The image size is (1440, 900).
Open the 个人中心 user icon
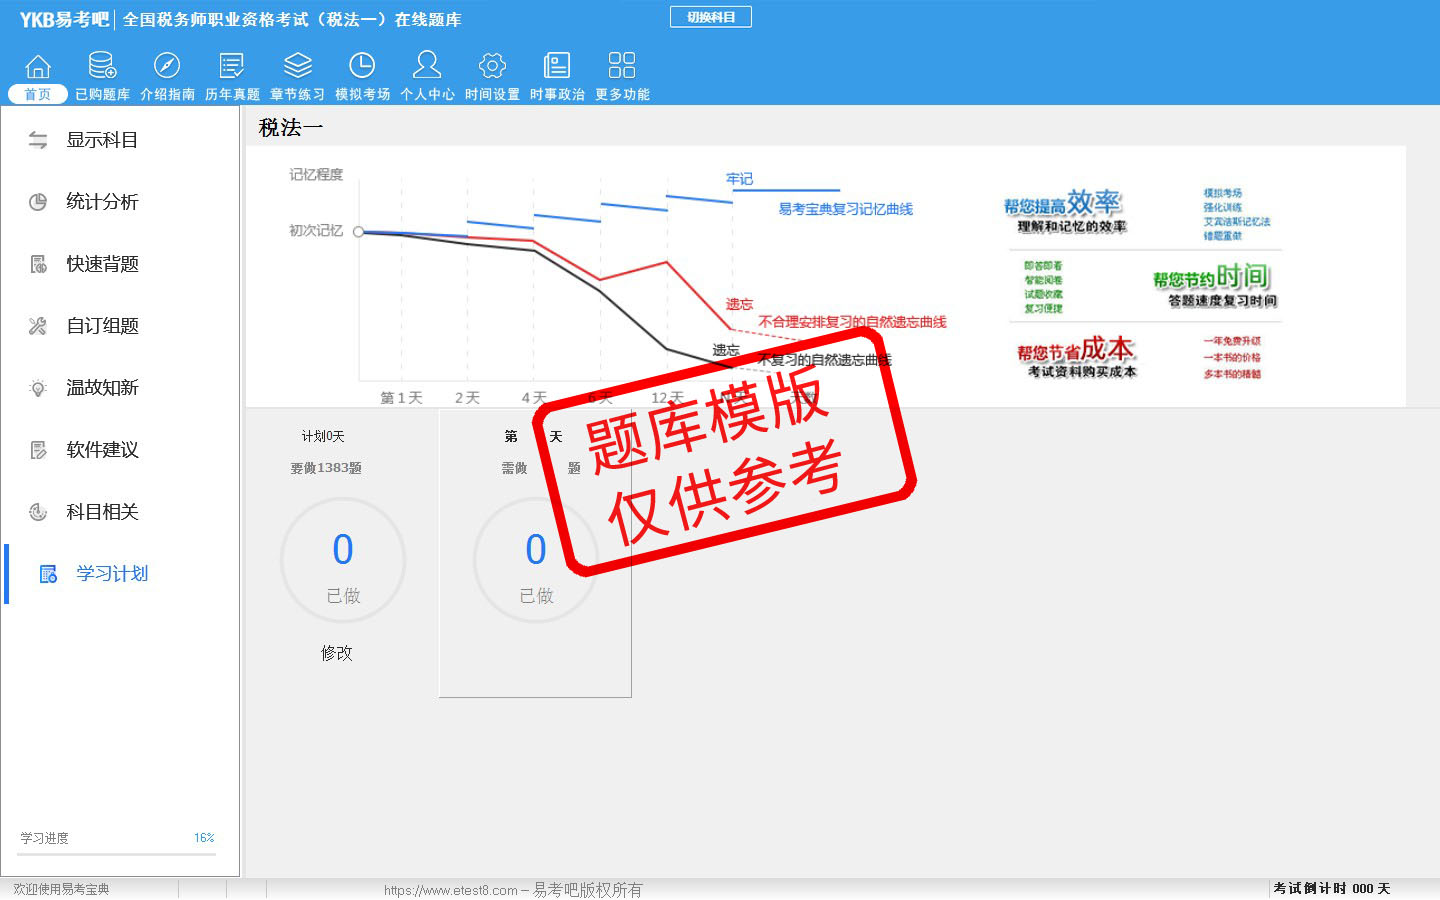tap(427, 67)
